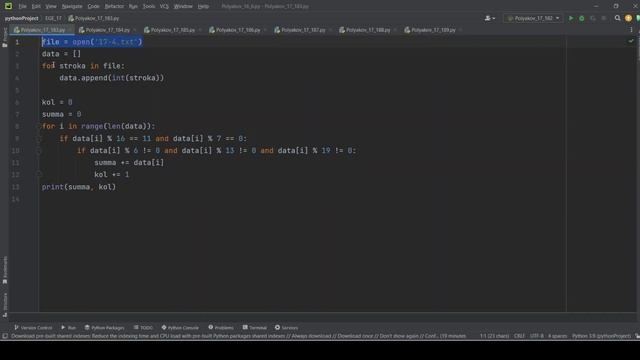The width and height of the screenshot is (640, 360).
Task: Open the Help menu
Action: pos(203,7)
